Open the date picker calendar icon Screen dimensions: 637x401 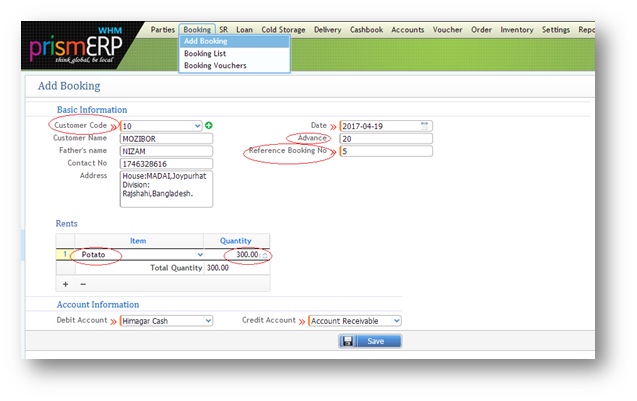point(425,126)
